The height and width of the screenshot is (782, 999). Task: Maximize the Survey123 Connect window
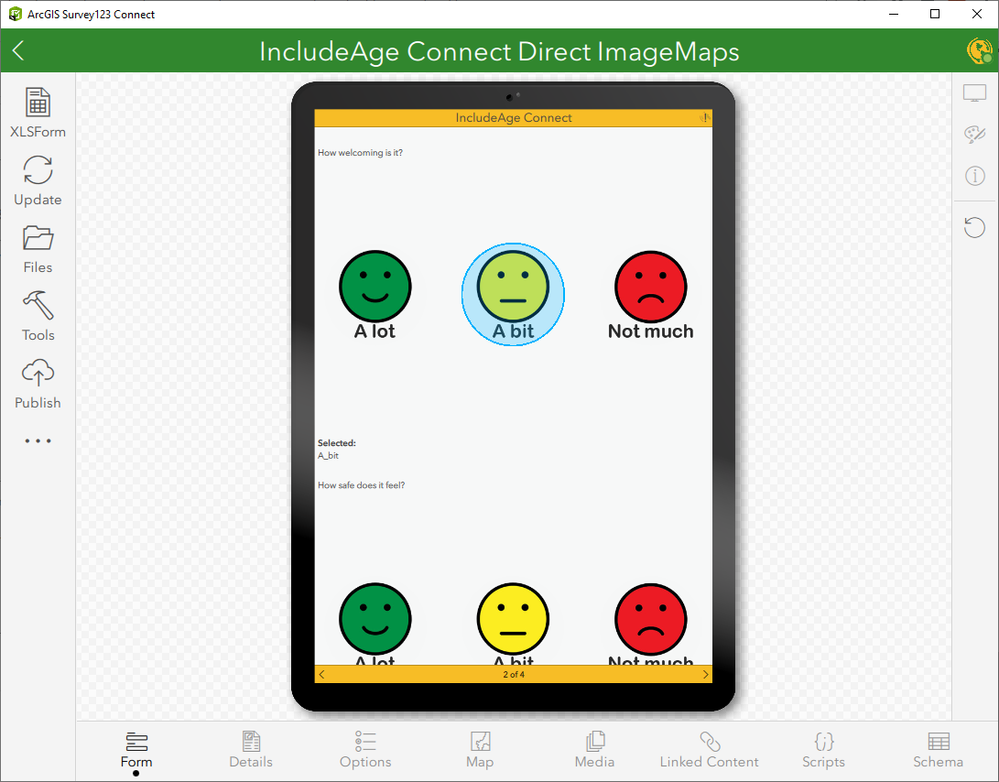coord(935,14)
